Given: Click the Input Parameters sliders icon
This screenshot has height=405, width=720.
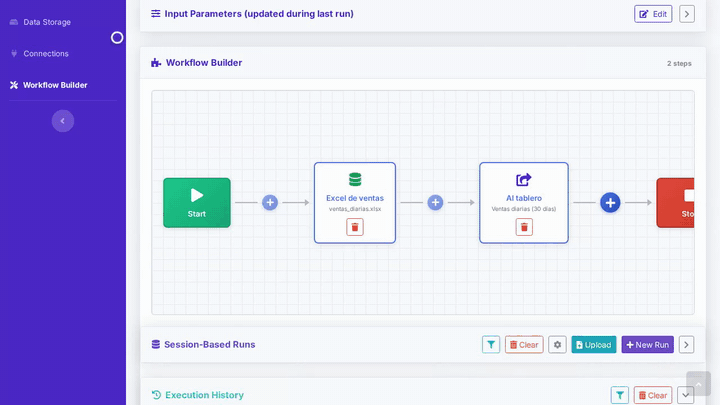Looking at the screenshot, I should point(156,14).
